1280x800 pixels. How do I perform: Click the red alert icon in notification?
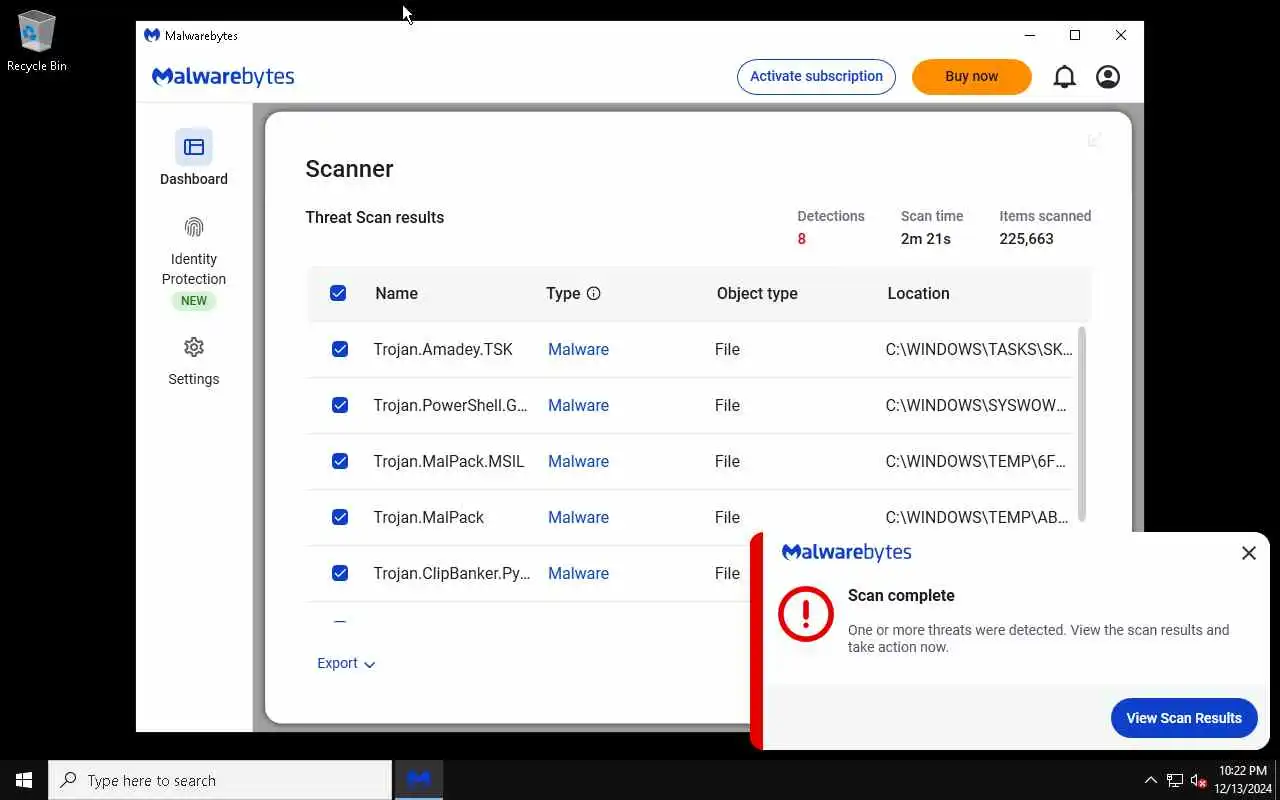(806, 613)
